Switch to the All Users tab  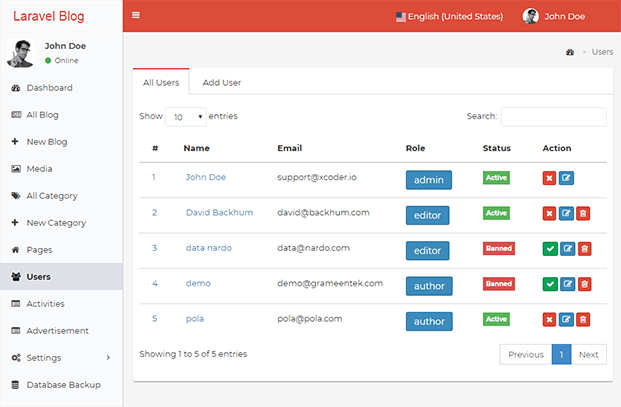[x=161, y=82]
